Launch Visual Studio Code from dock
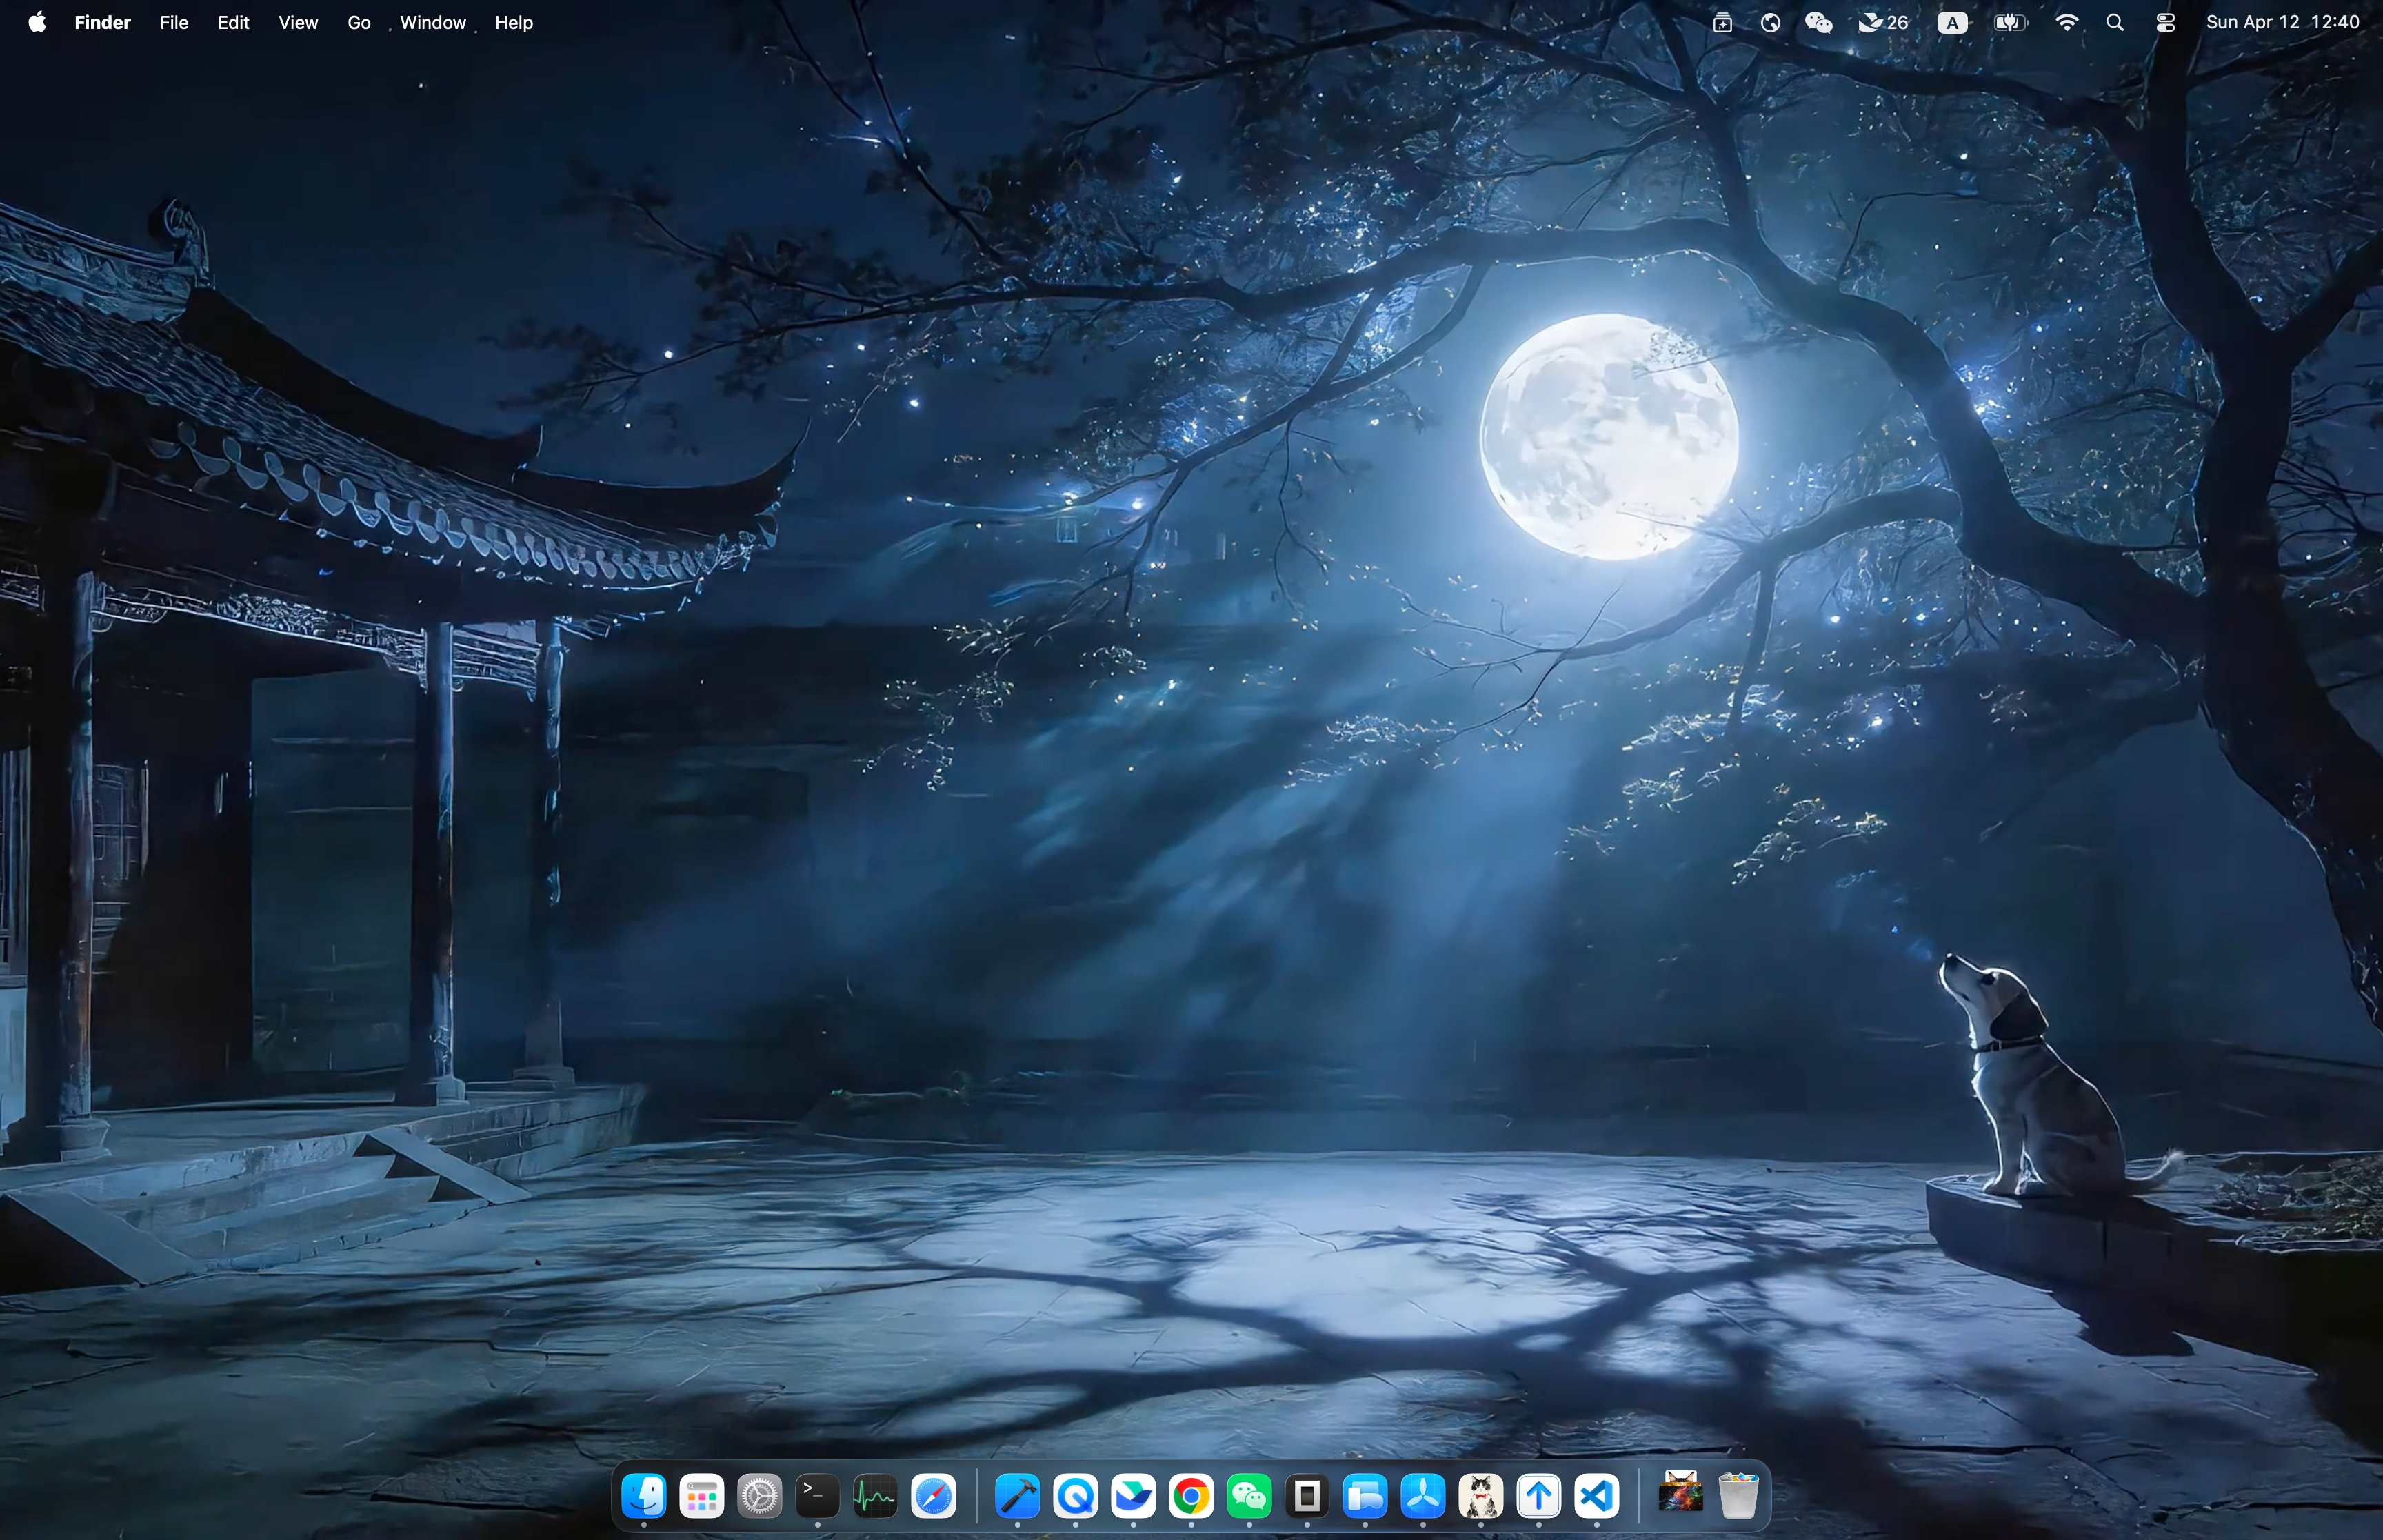Image resolution: width=2383 pixels, height=1540 pixels. (x=1597, y=1496)
